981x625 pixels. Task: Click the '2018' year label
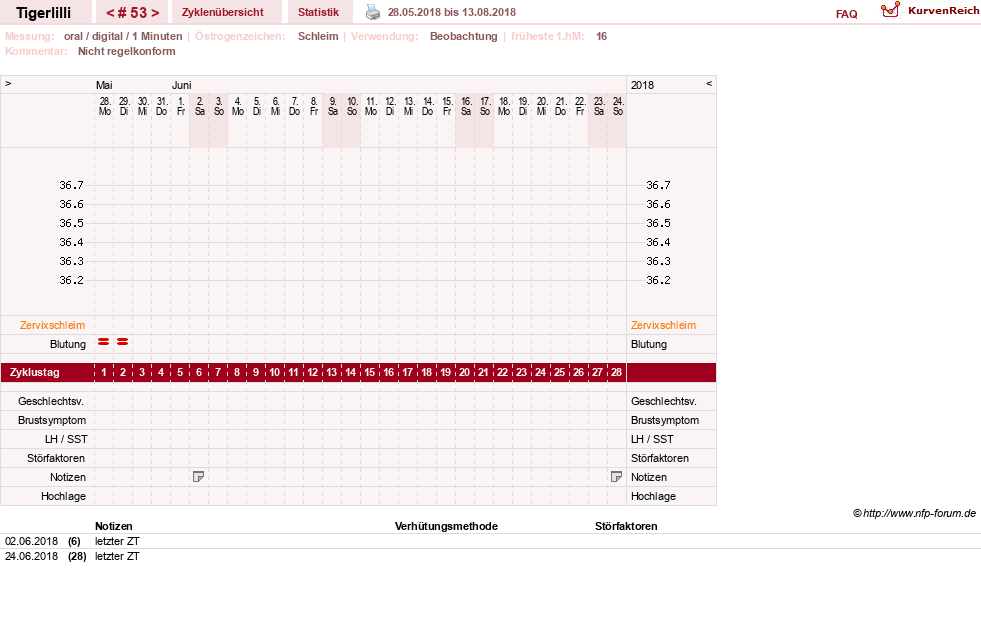click(x=642, y=85)
